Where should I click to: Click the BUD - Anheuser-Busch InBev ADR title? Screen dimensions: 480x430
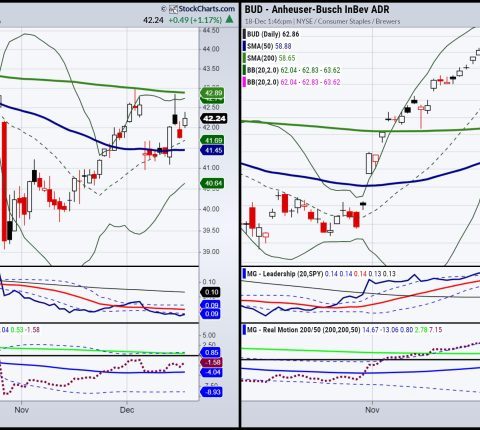pyautogui.click(x=317, y=9)
